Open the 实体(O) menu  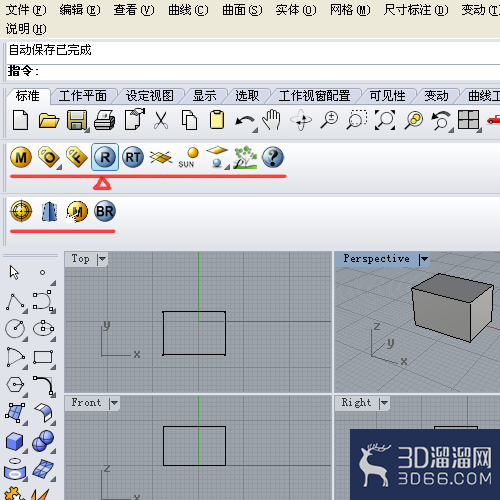click(x=296, y=10)
